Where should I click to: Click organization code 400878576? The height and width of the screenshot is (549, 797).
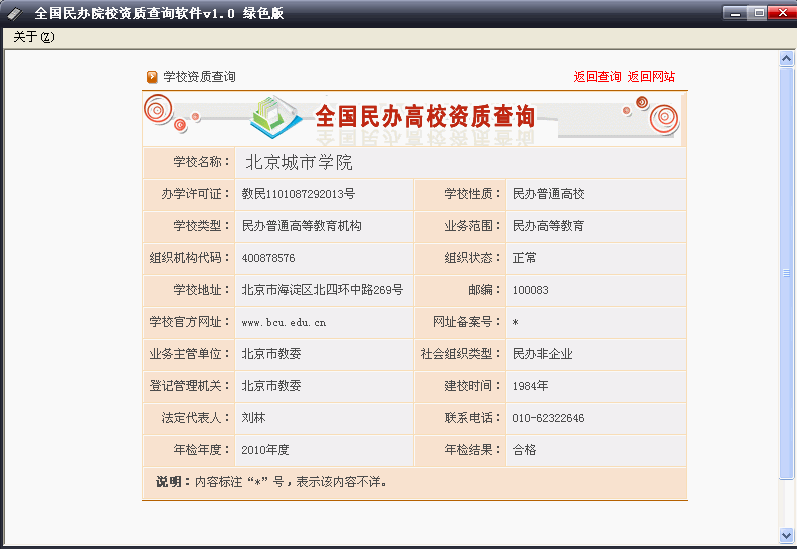(268, 258)
